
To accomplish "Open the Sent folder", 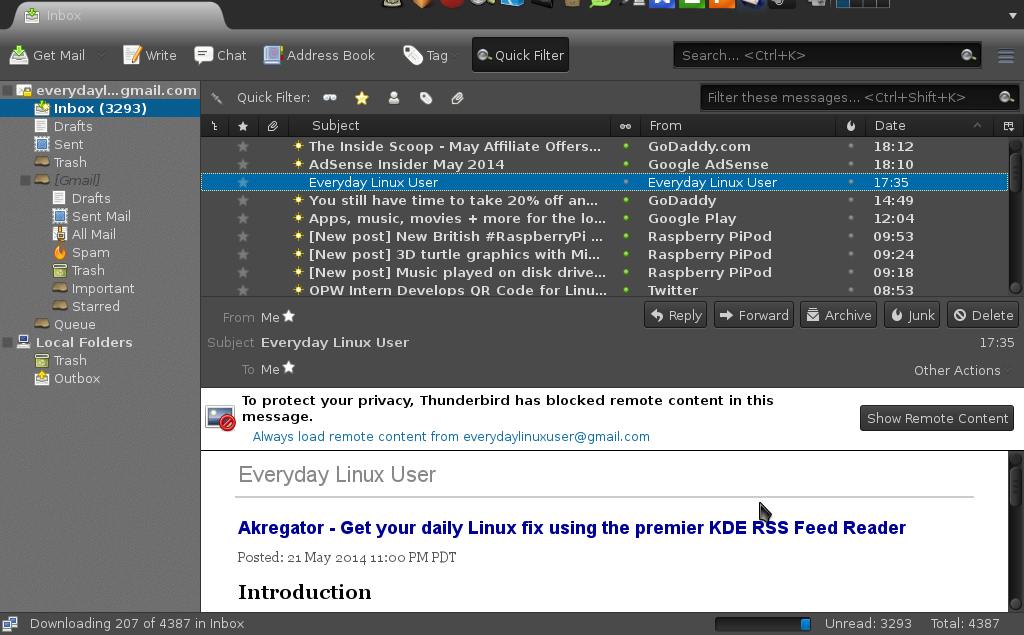I will 68,144.
